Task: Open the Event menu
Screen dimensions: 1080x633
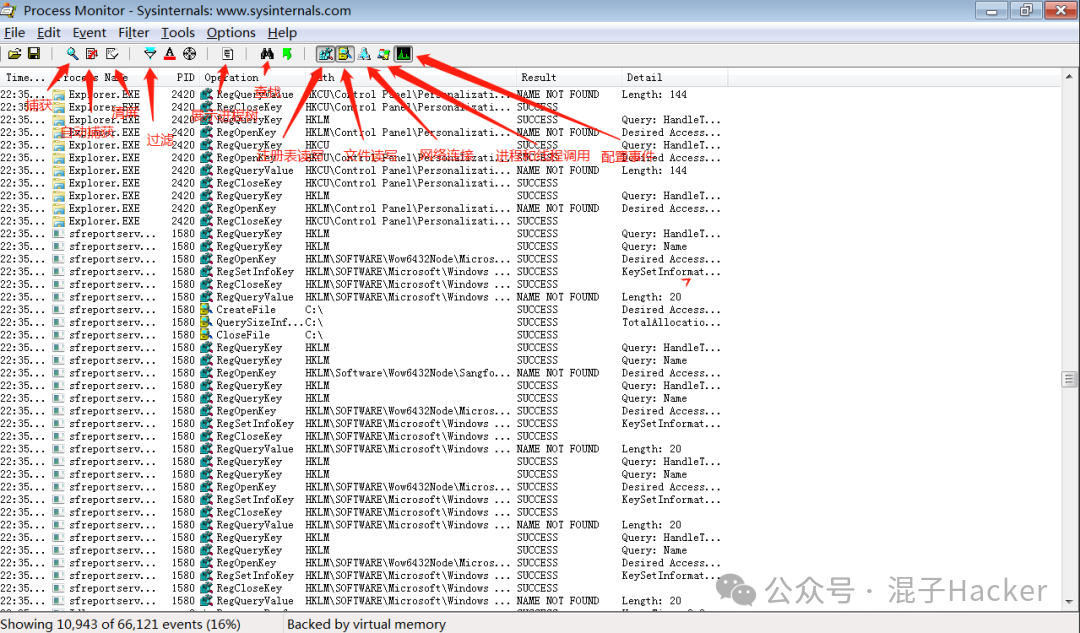Action: 90,32
